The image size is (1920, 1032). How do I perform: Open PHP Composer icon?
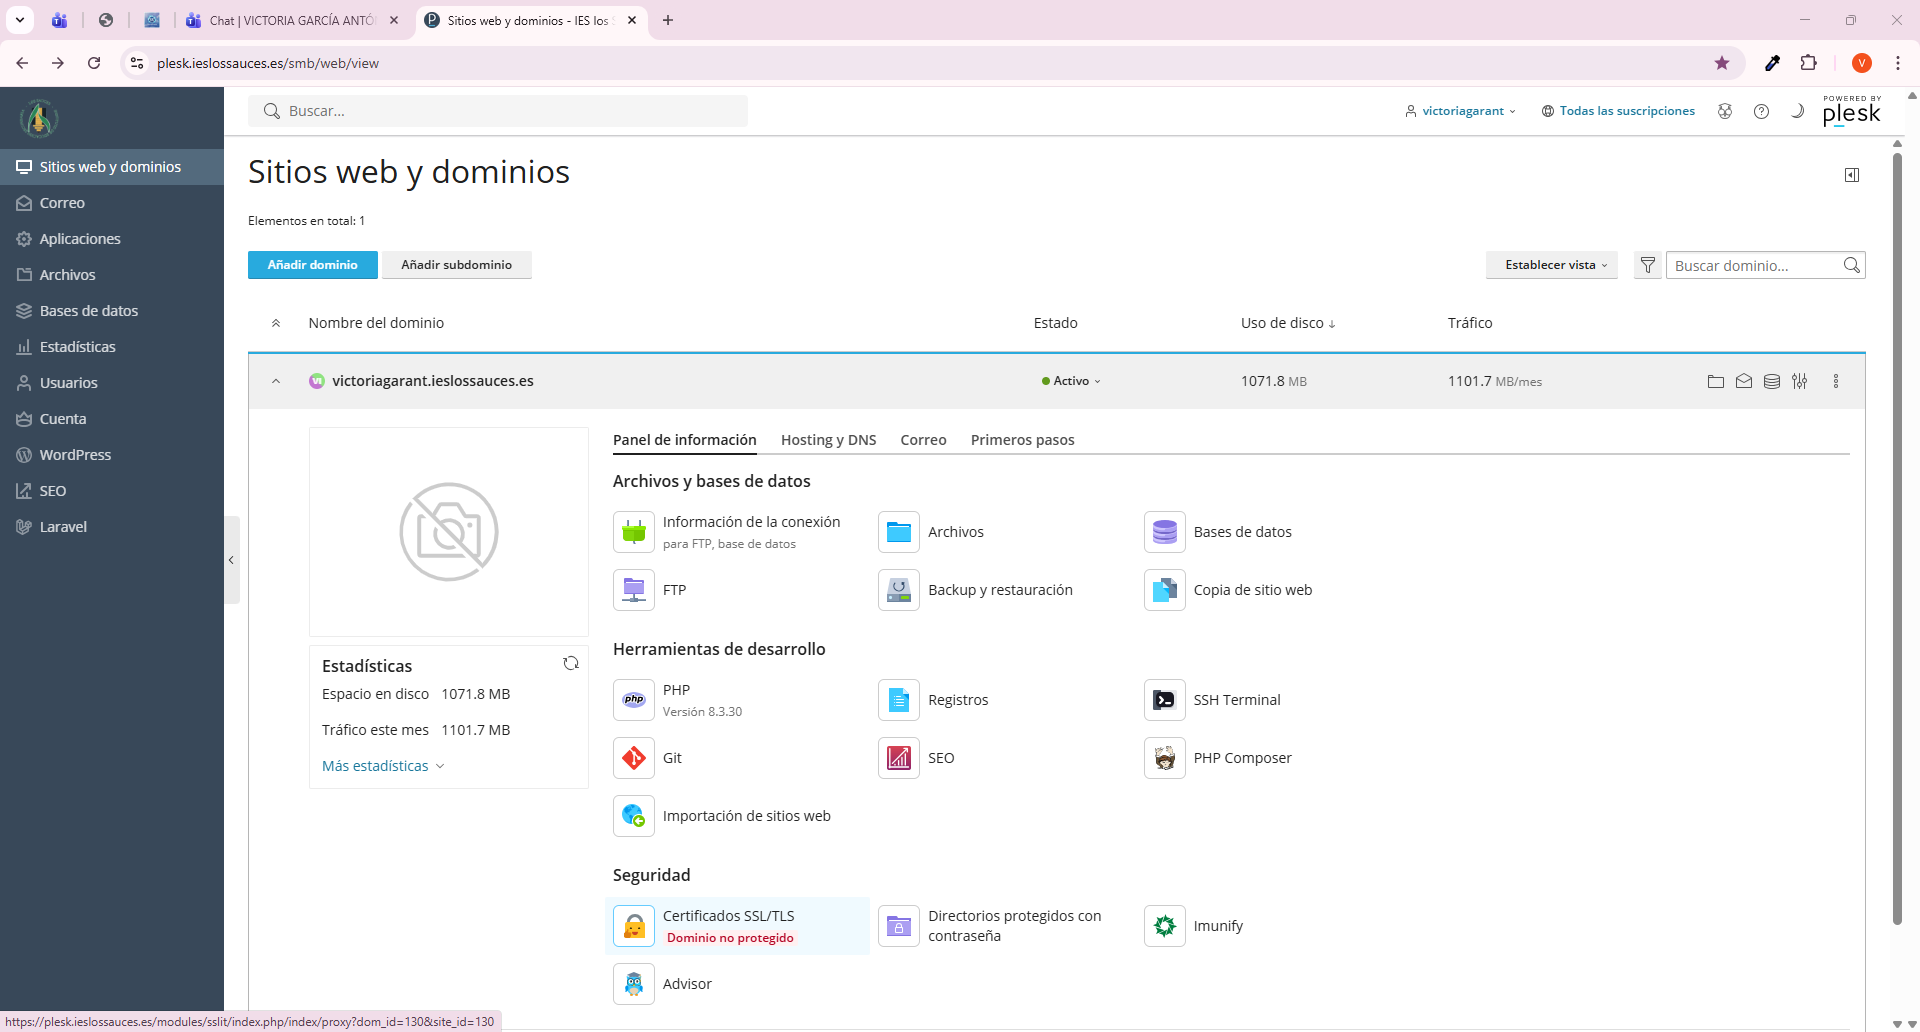coord(1164,758)
